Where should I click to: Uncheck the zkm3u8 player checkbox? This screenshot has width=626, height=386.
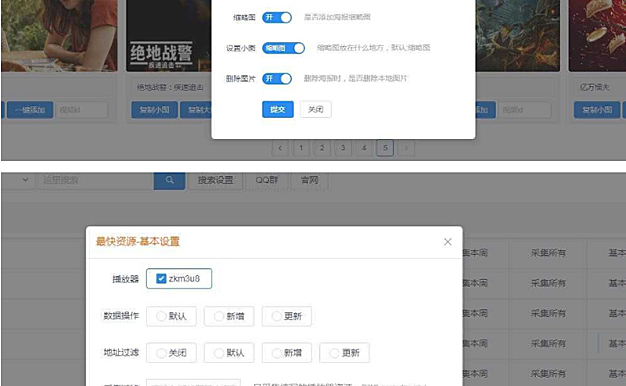coord(161,279)
